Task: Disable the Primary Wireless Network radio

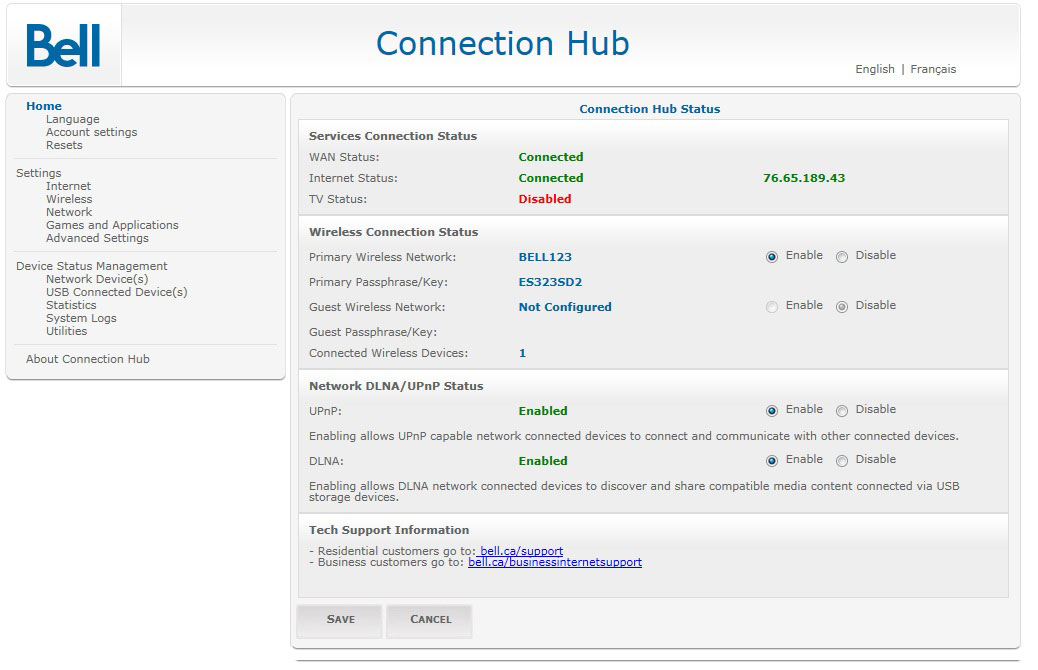Action: coord(842,257)
